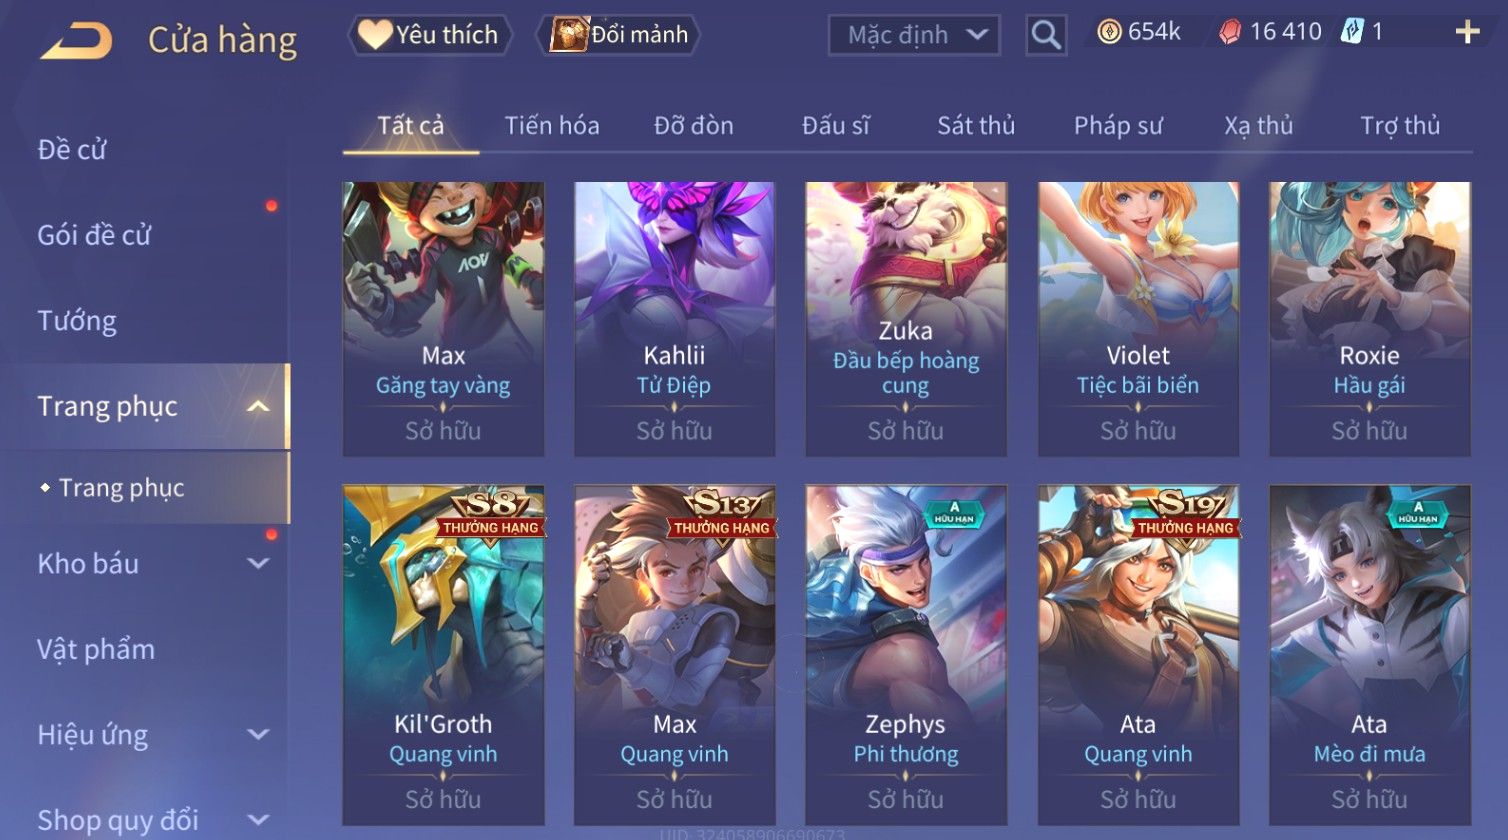1508x840 pixels.
Task: Open the Kil'Groth Quang vinh S8 skin card
Action: click(x=443, y=656)
